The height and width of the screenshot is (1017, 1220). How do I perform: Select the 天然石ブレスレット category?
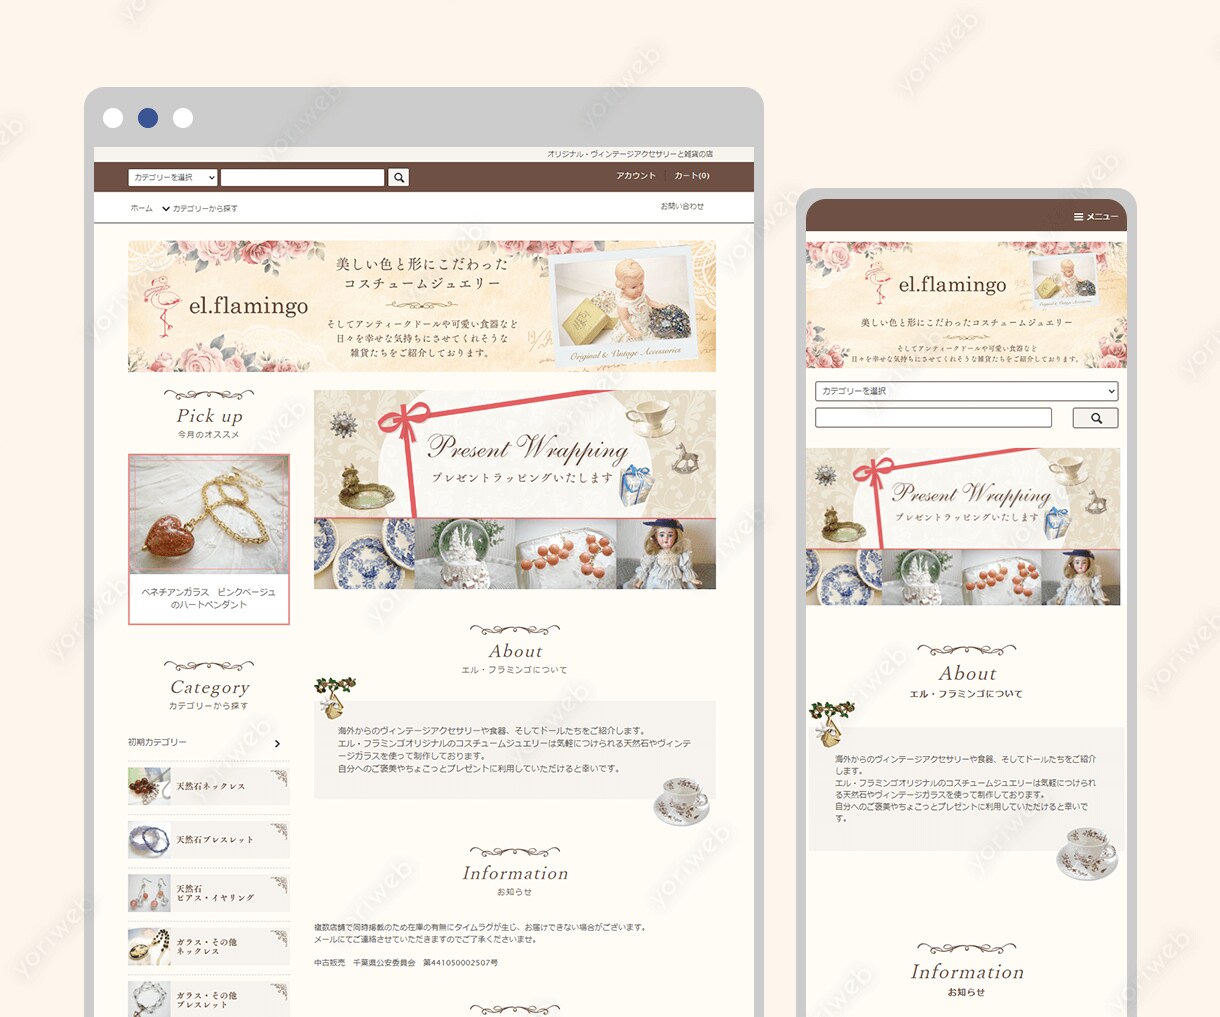[x=209, y=839]
